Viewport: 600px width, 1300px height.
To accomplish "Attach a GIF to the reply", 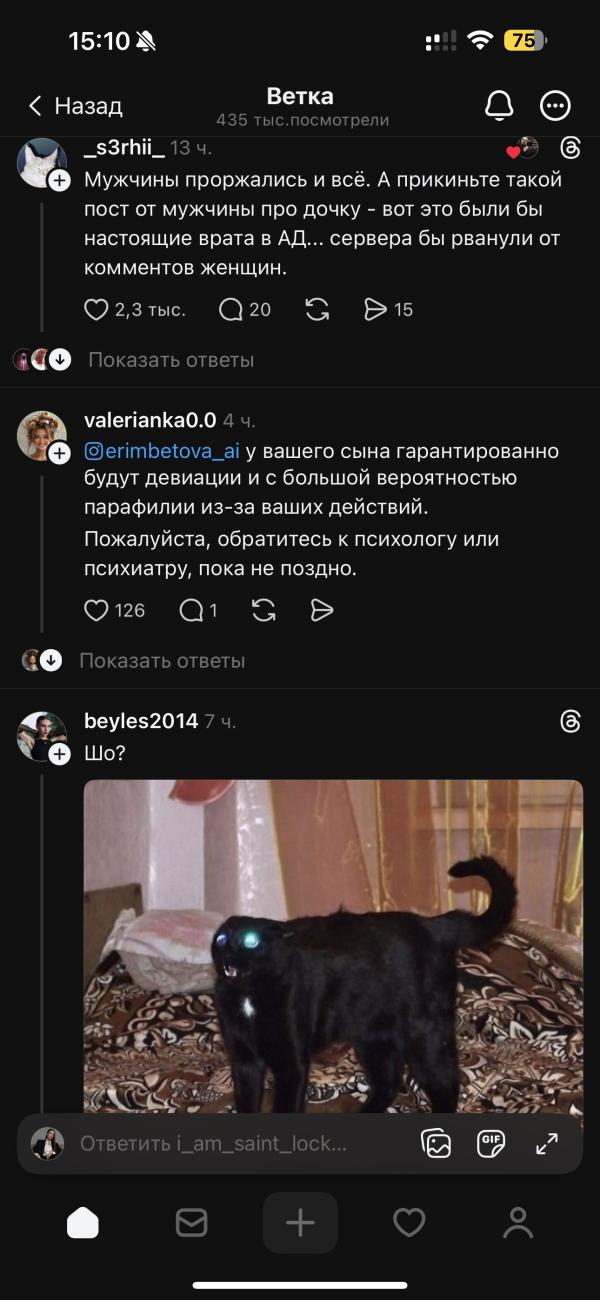I will click(x=491, y=1143).
